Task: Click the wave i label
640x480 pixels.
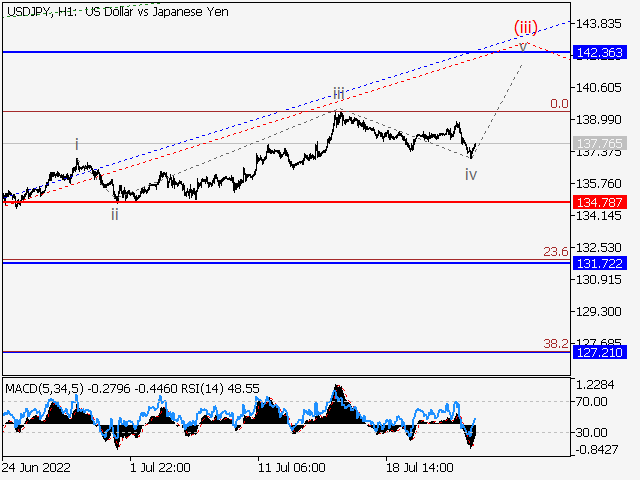Action: click(76, 144)
